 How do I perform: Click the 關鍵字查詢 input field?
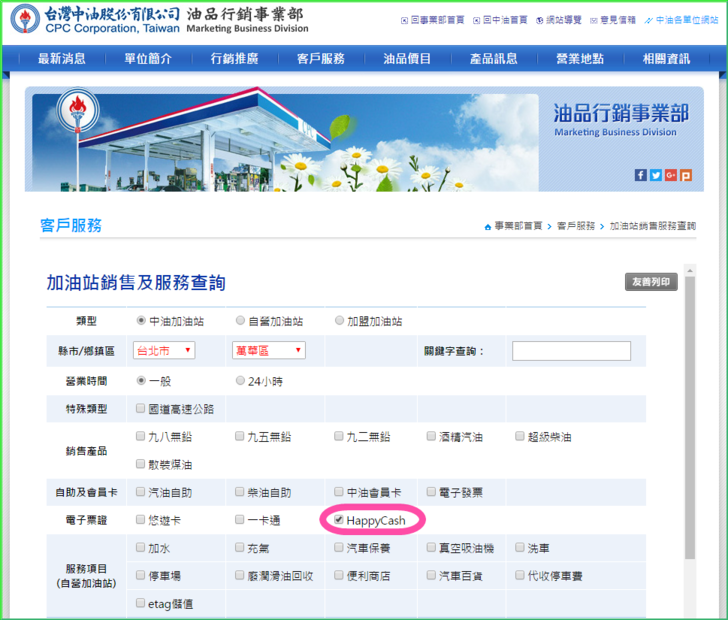(571, 351)
